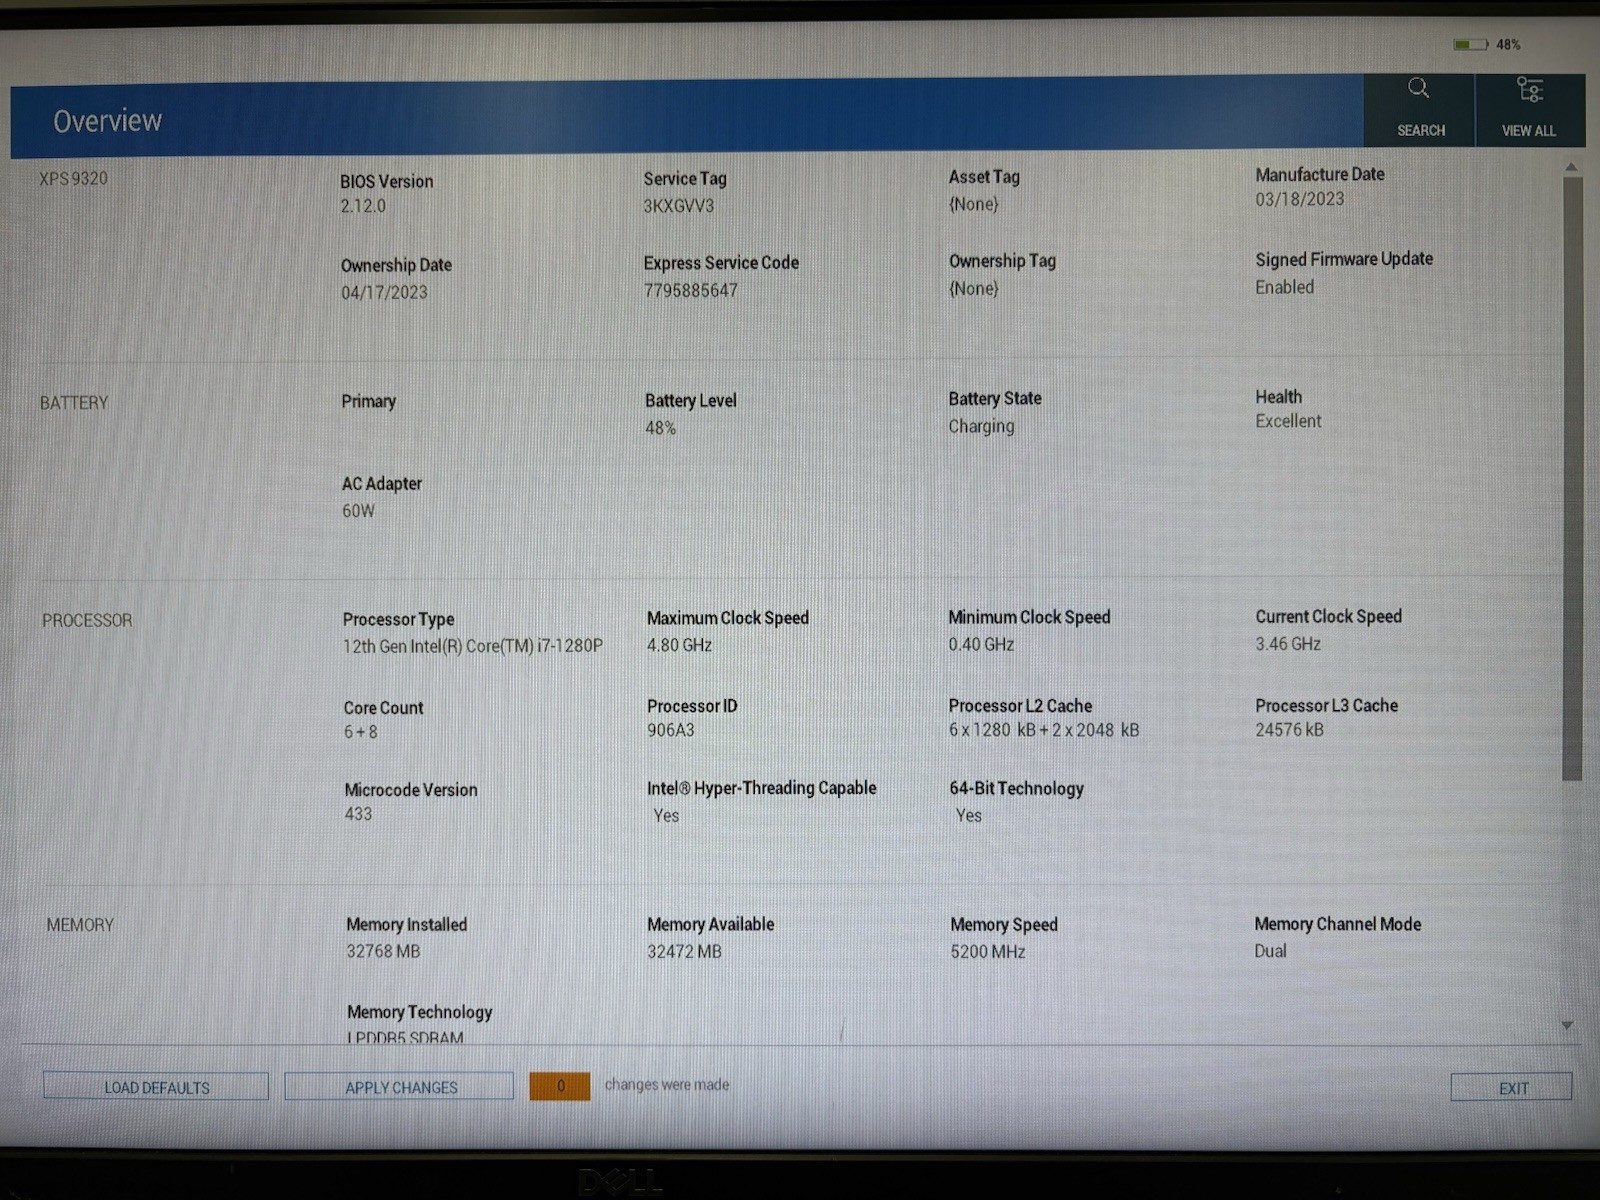Click the orange changes counter box
Screen dimensions: 1600x1200
coord(560,1086)
